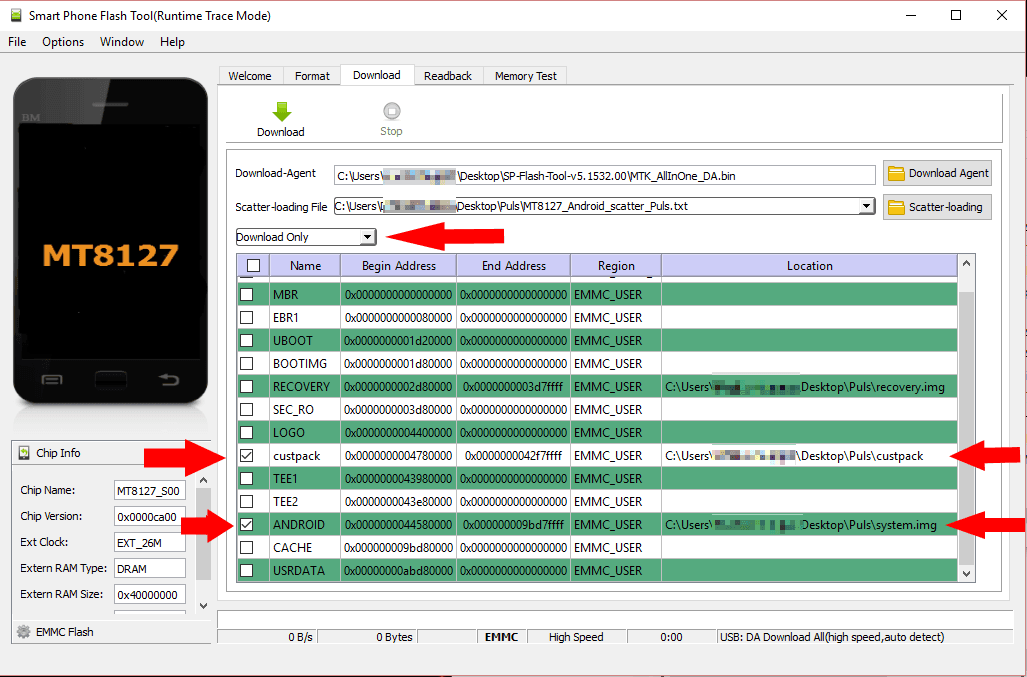Click the EMMC Flash gear icon
Image resolution: width=1027 pixels, height=677 pixels.
(x=24, y=632)
